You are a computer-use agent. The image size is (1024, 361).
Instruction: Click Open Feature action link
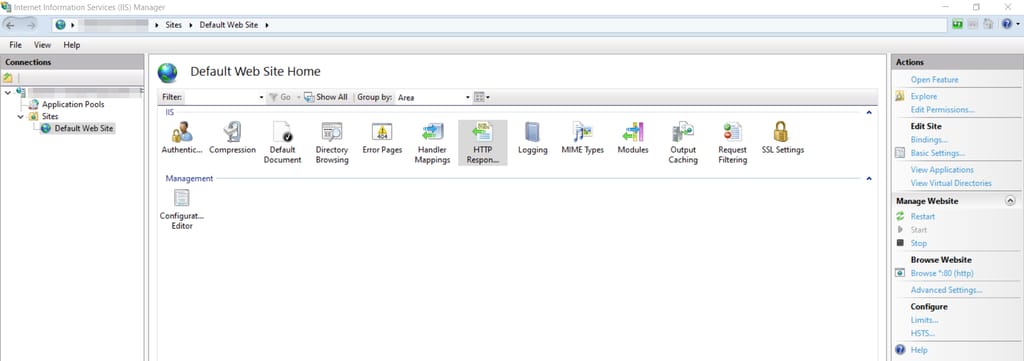pyautogui.click(x=935, y=80)
